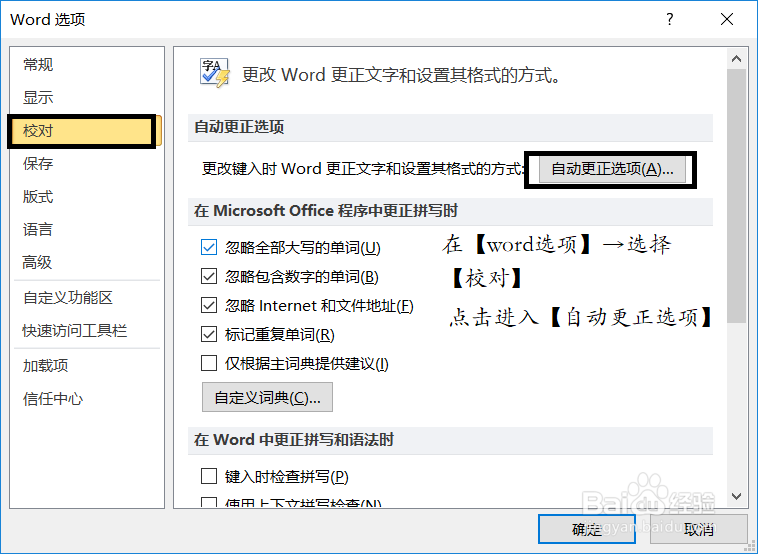Click the 自动更正选项(A)... button
Image resolution: width=758 pixels, height=554 pixels.
[x=612, y=169]
